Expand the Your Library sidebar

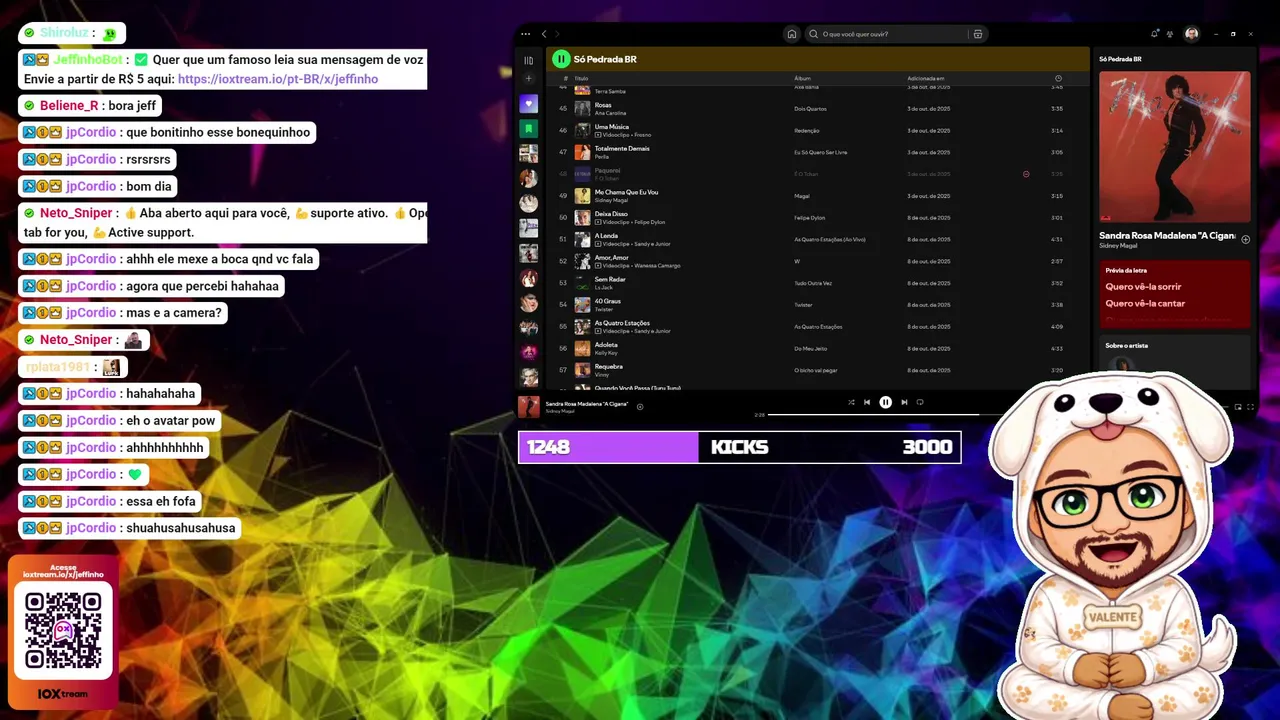tap(529, 60)
